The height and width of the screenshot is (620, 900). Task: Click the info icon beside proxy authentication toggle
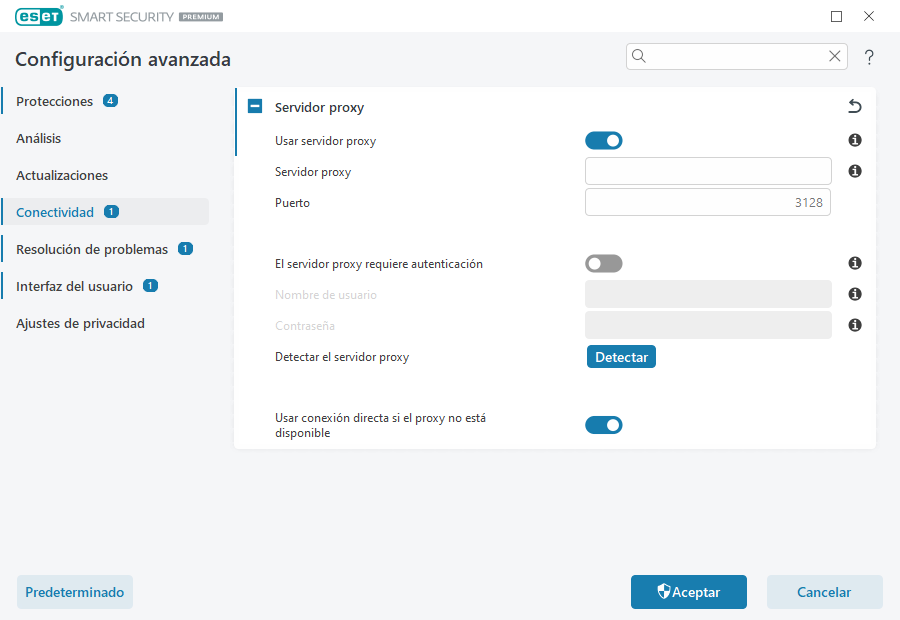pos(854,263)
